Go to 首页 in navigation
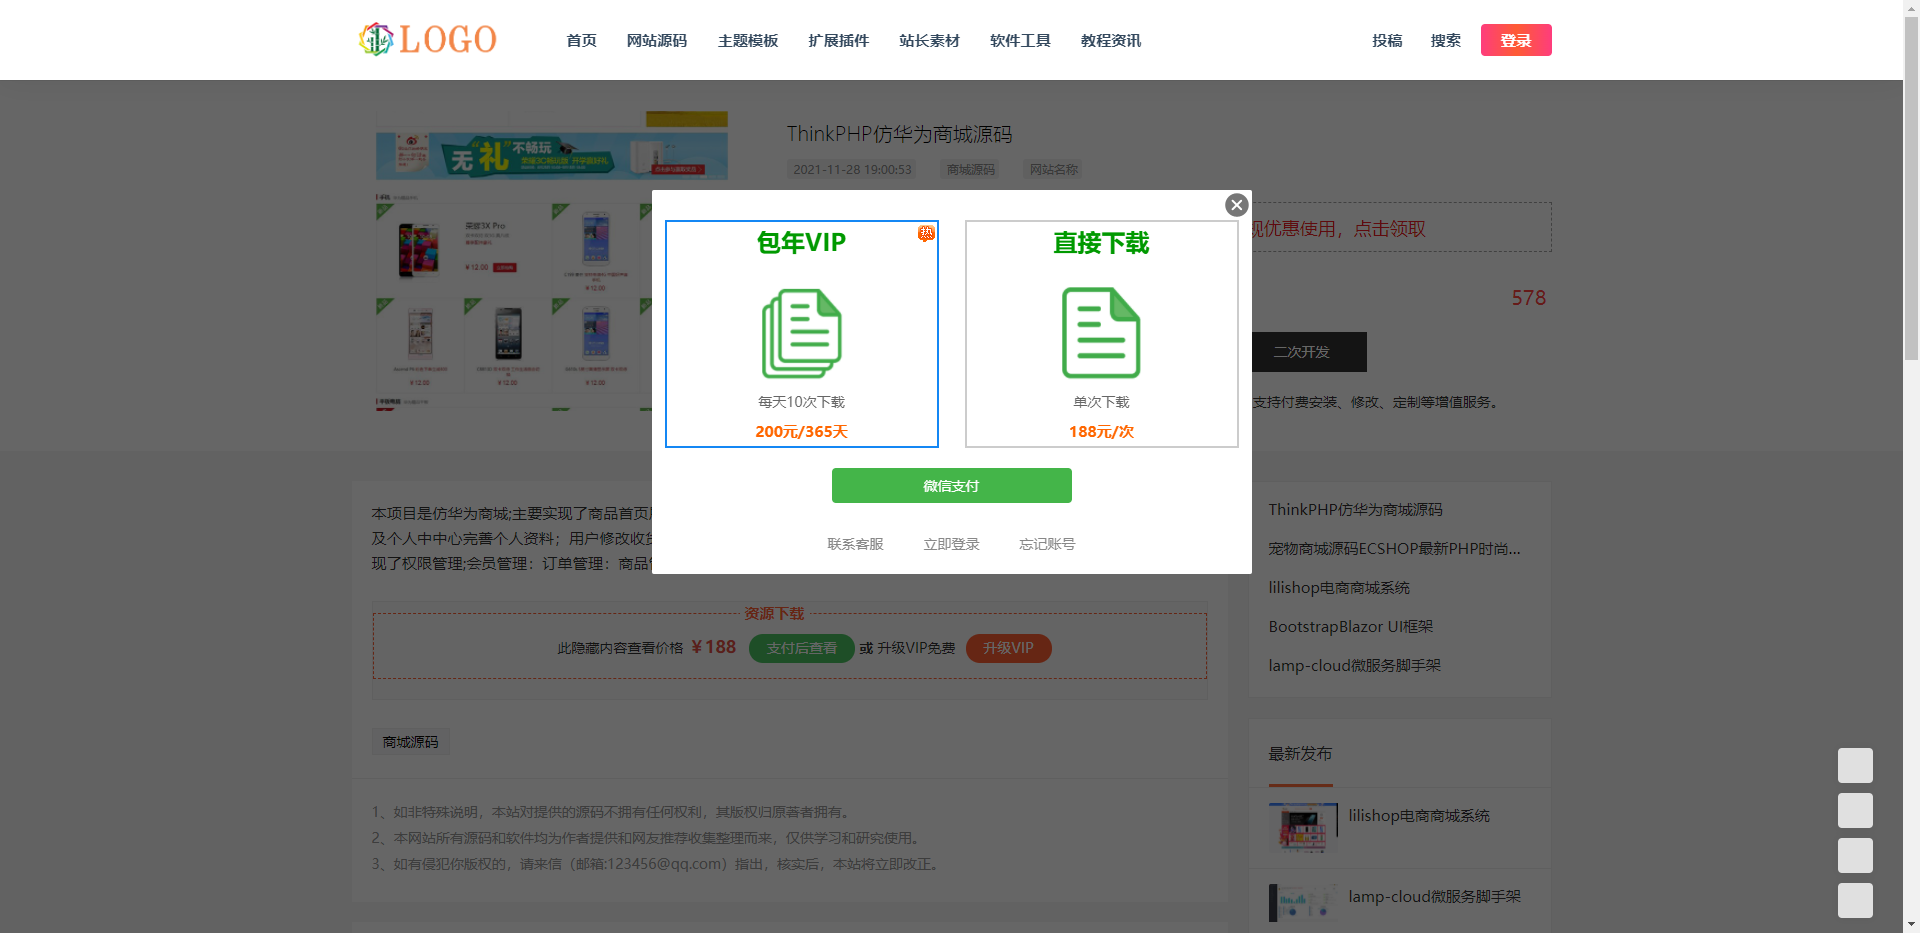Image resolution: width=1920 pixels, height=933 pixels. pos(581,40)
